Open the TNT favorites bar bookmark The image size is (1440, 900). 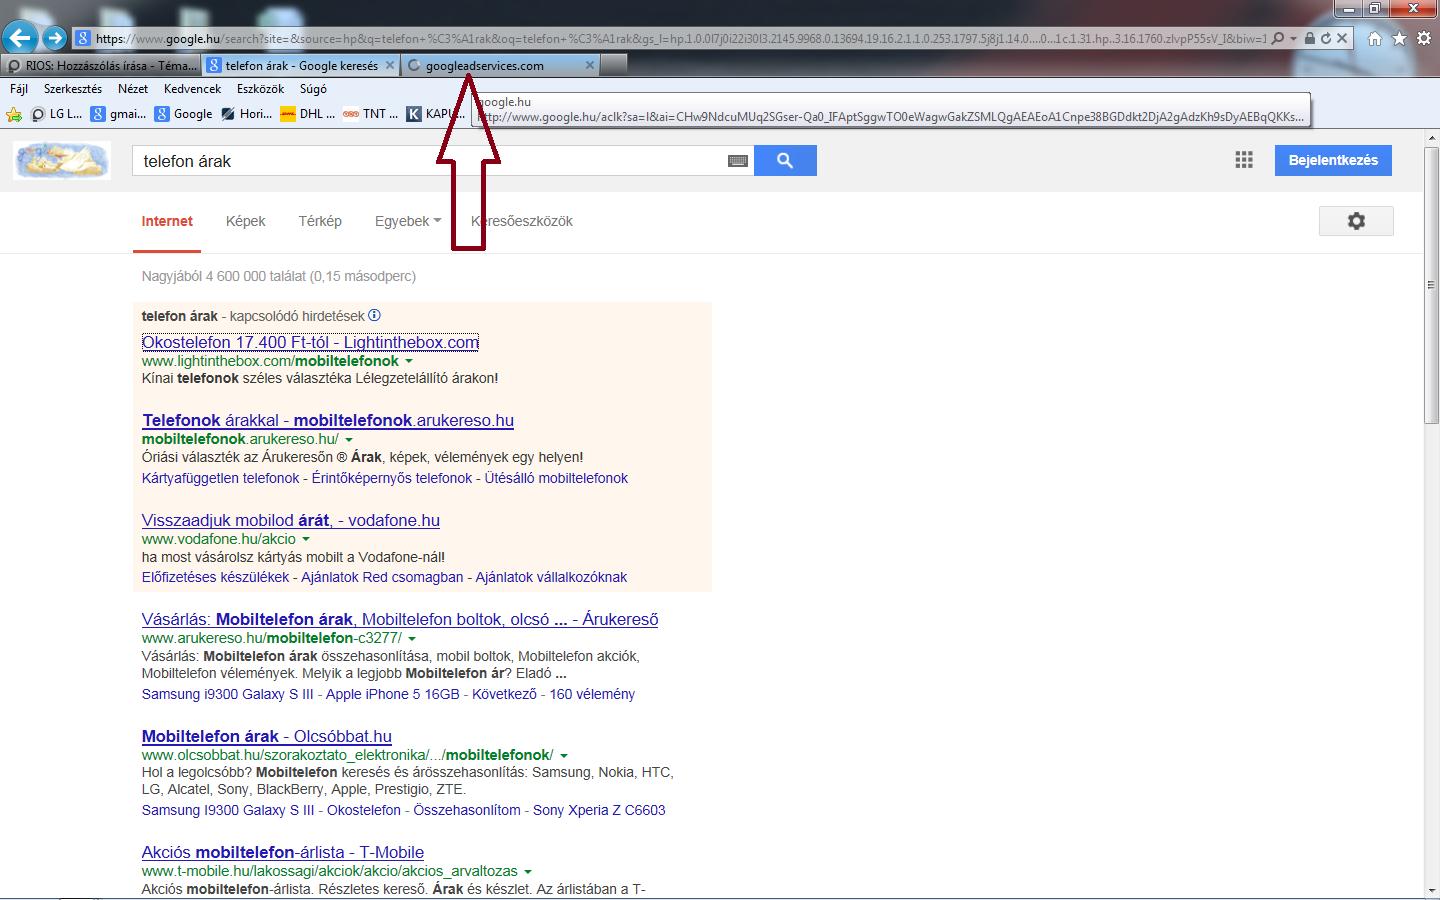(370, 114)
